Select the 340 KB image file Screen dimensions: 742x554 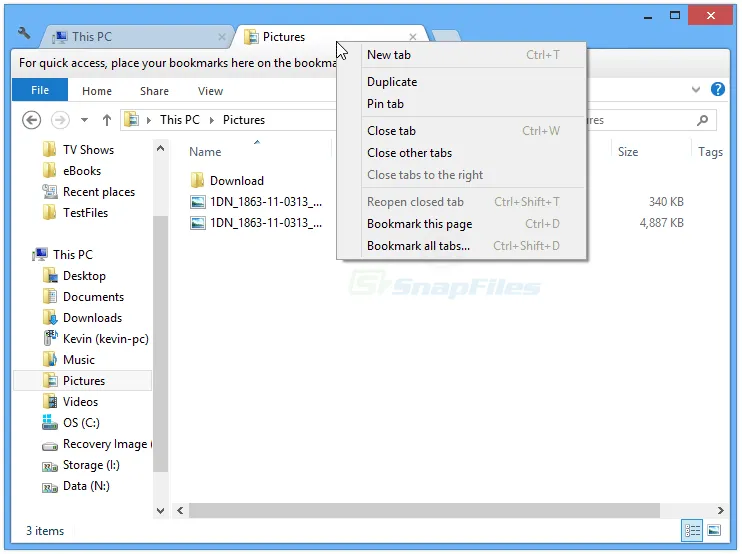256,202
